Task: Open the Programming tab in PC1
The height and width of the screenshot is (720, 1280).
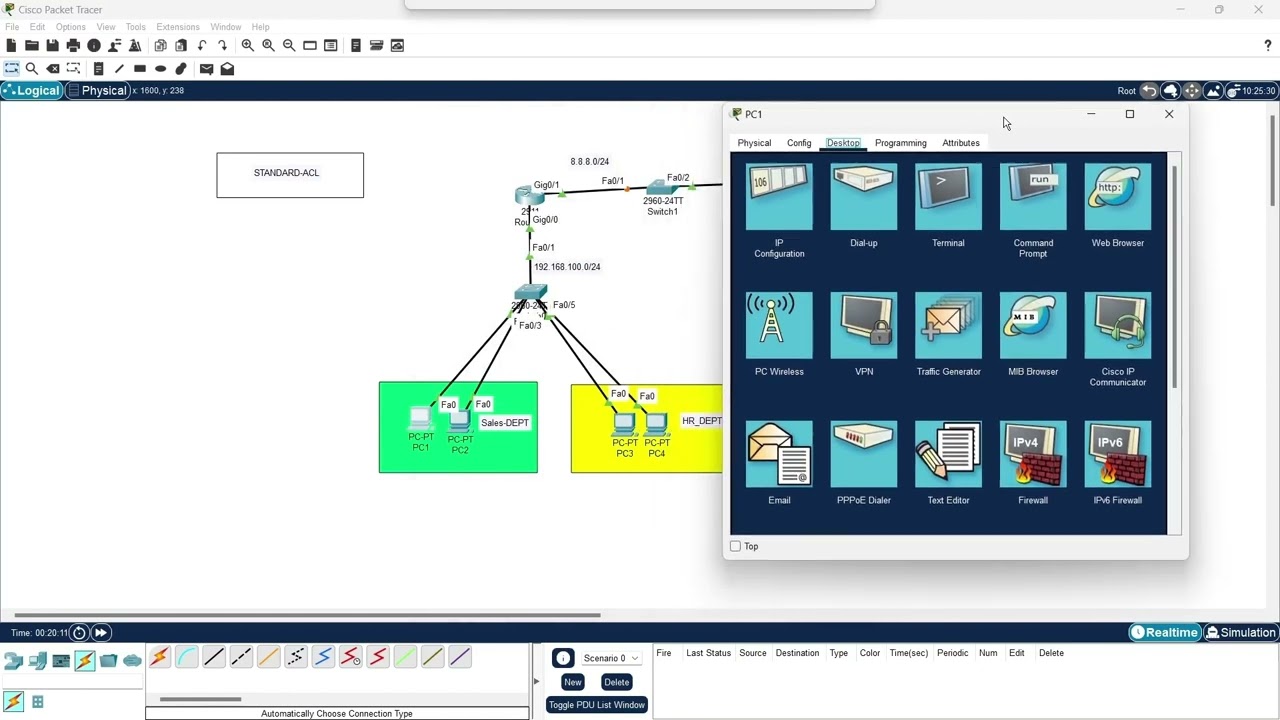Action: [x=900, y=143]
